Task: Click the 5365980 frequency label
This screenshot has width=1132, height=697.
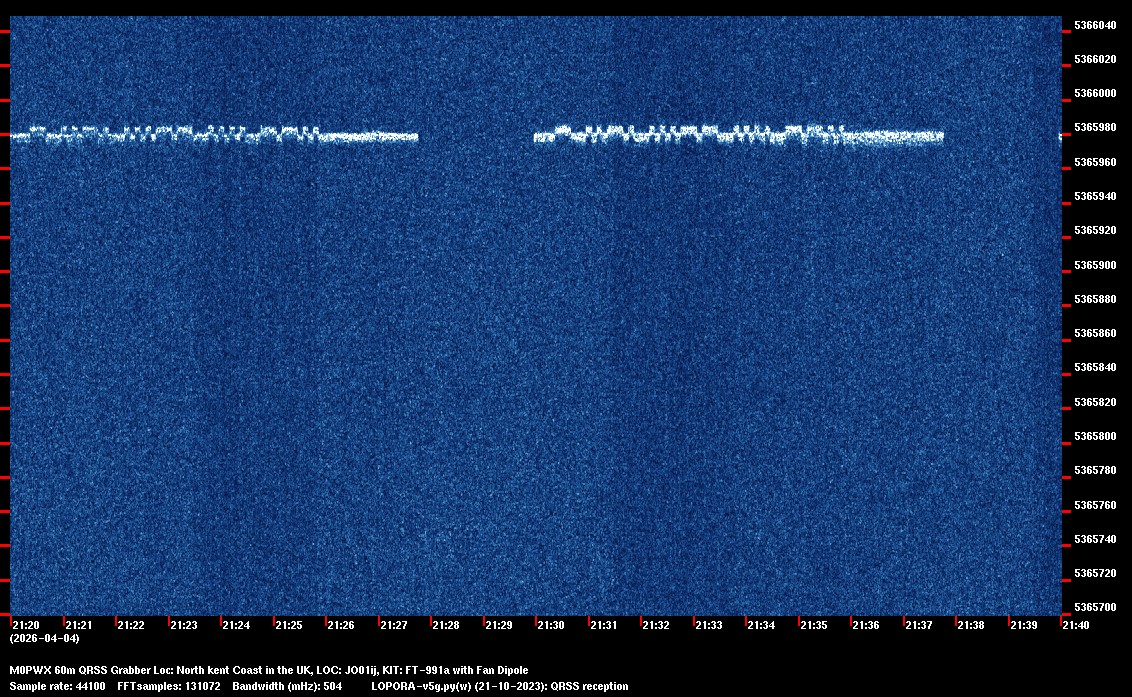Action: coord(1094,127)
